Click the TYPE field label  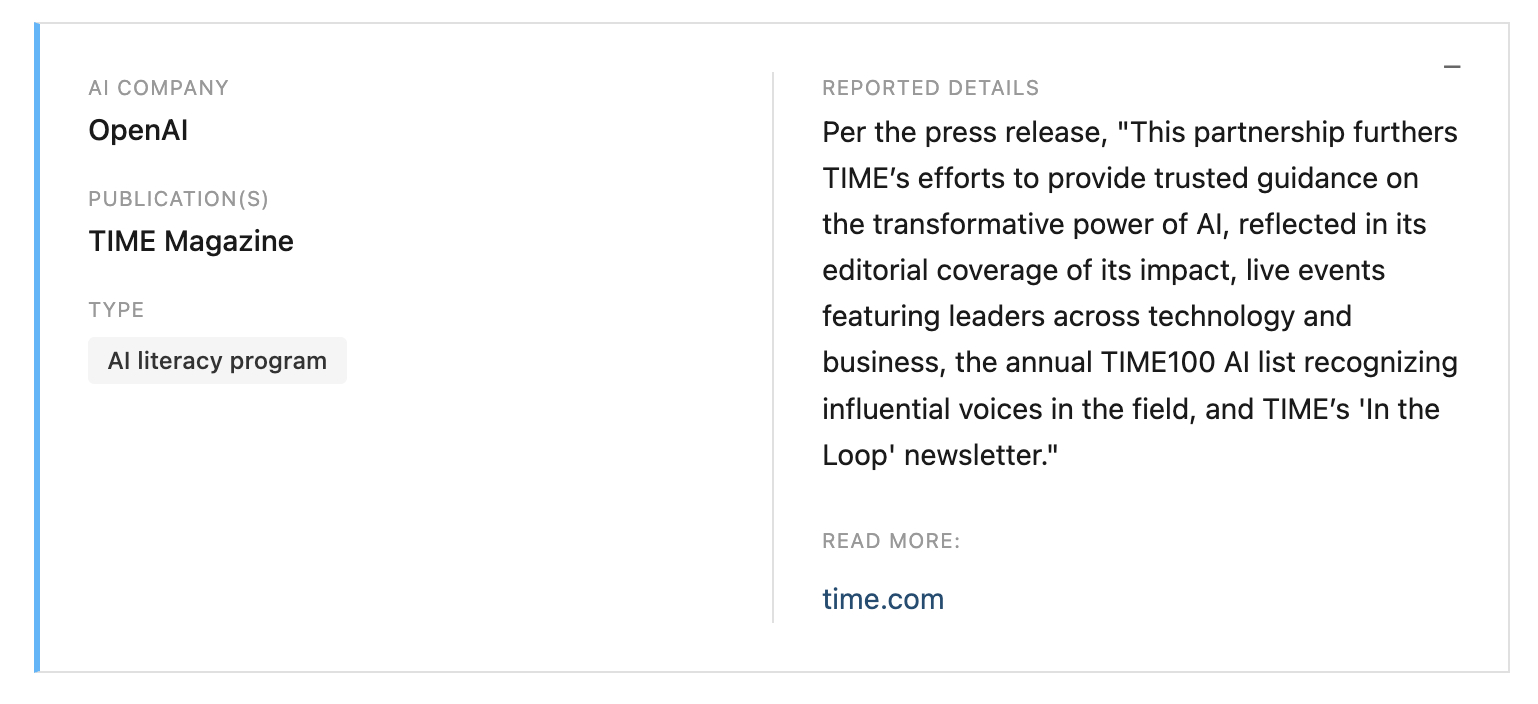[116, 310]
